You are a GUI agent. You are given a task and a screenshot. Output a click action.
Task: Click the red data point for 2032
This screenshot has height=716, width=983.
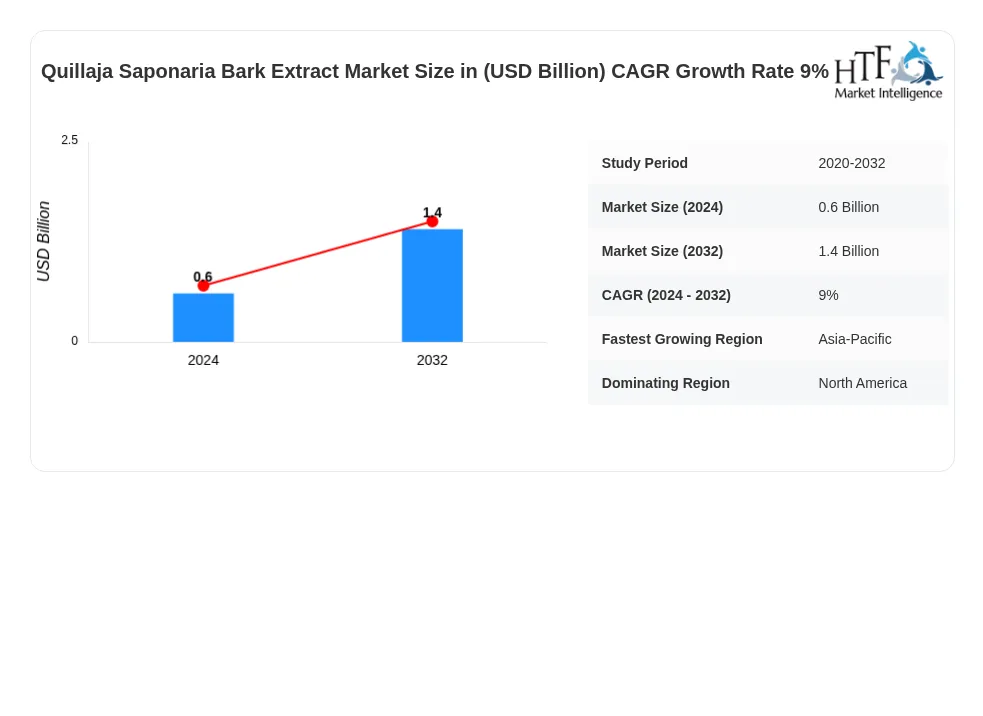click(x=432, y=221)
